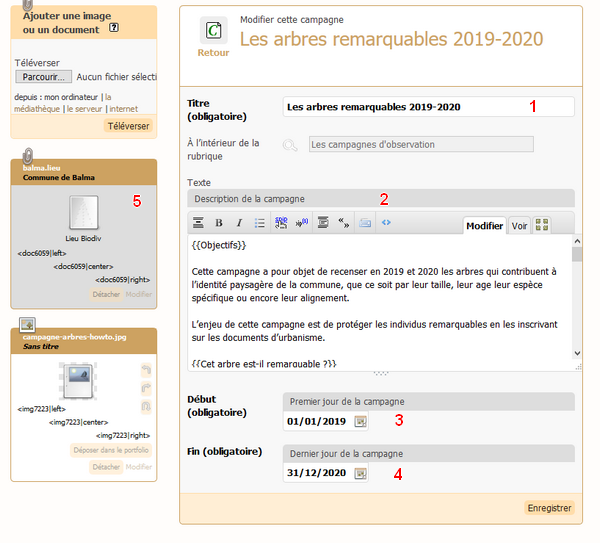Apply bold formatting in text toolbar
Viewport: 600px width, 543px height.
[219, 223]
